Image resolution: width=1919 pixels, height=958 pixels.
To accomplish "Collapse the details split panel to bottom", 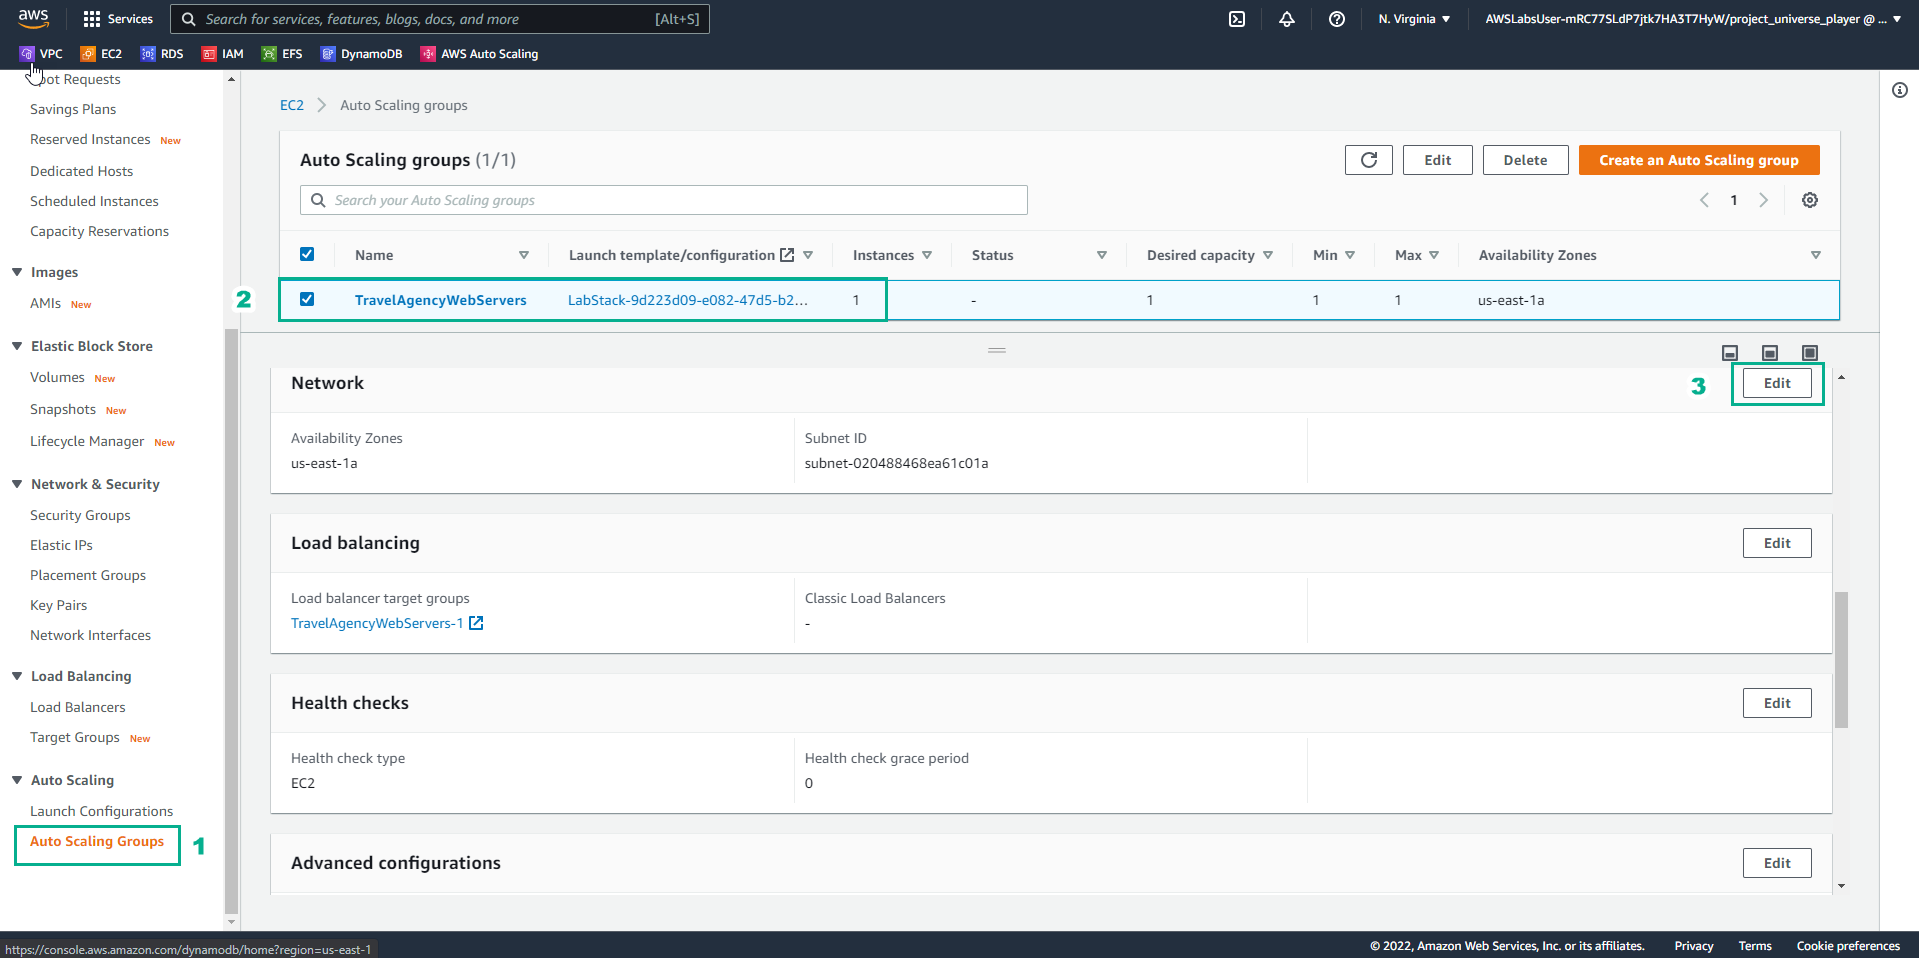I will 1730,353.
